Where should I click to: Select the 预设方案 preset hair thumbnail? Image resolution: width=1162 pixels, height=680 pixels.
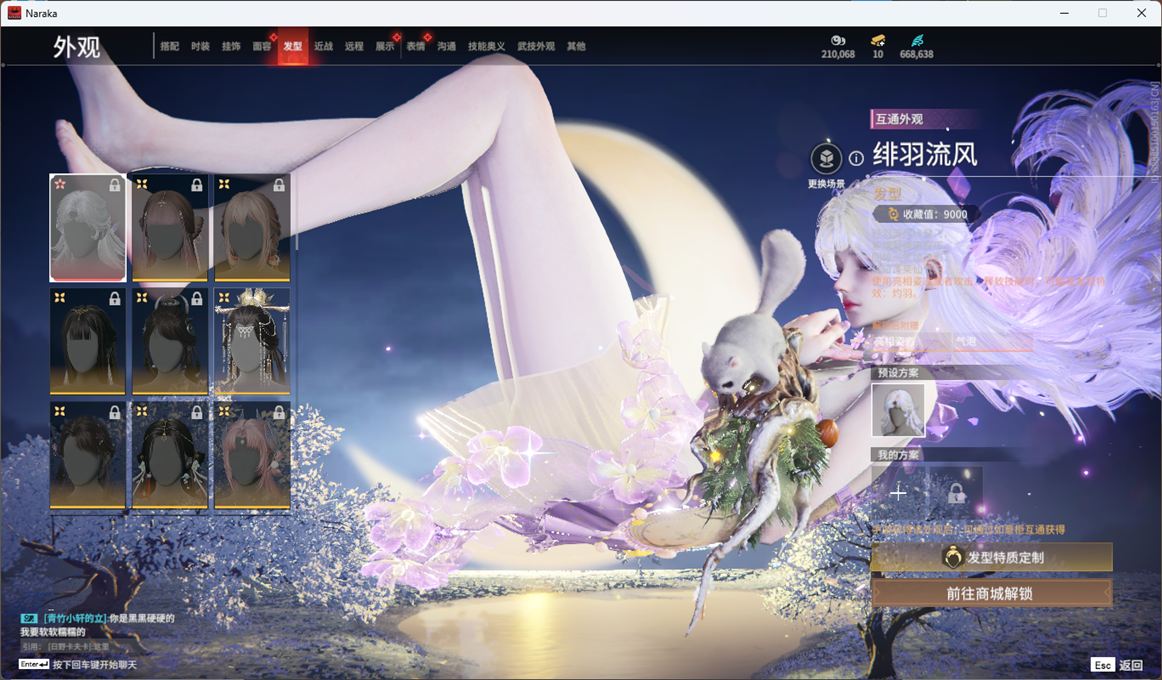897,410
